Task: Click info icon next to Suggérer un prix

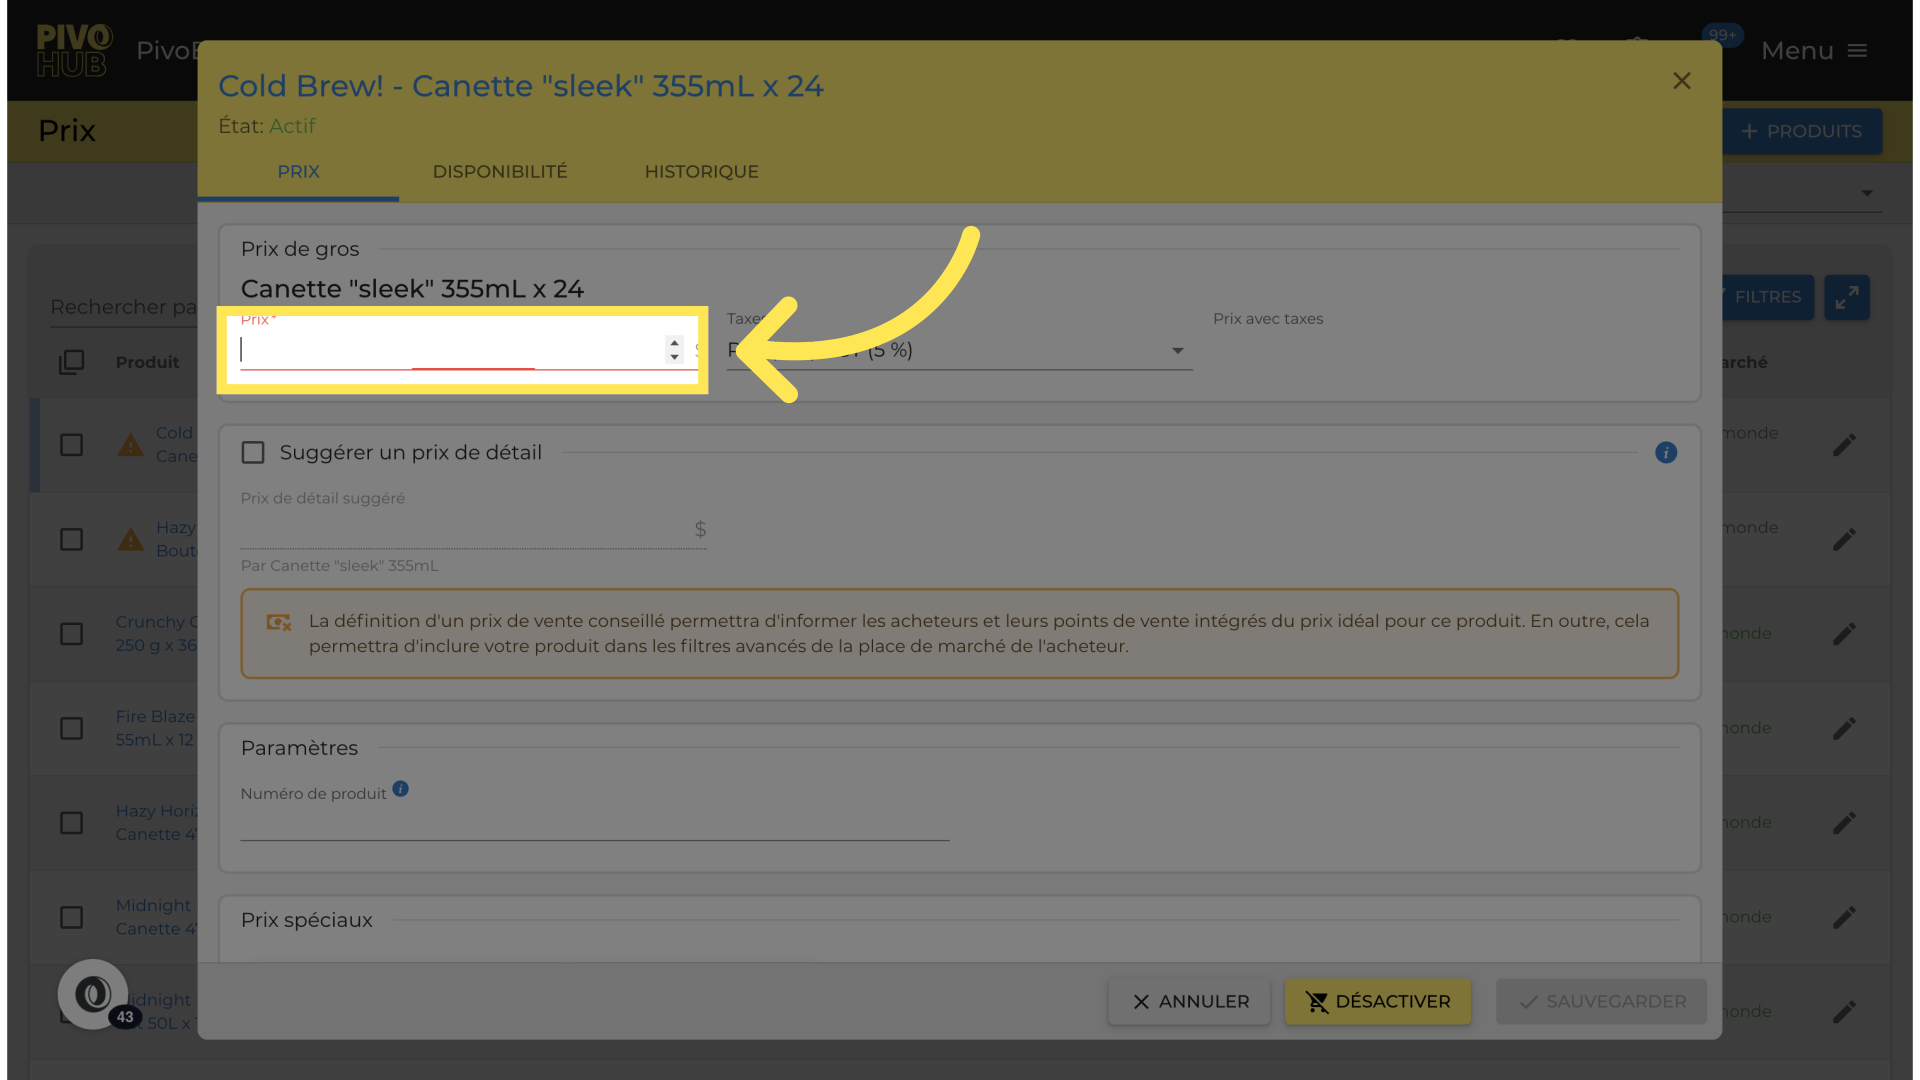Action: coord(1665,453)
